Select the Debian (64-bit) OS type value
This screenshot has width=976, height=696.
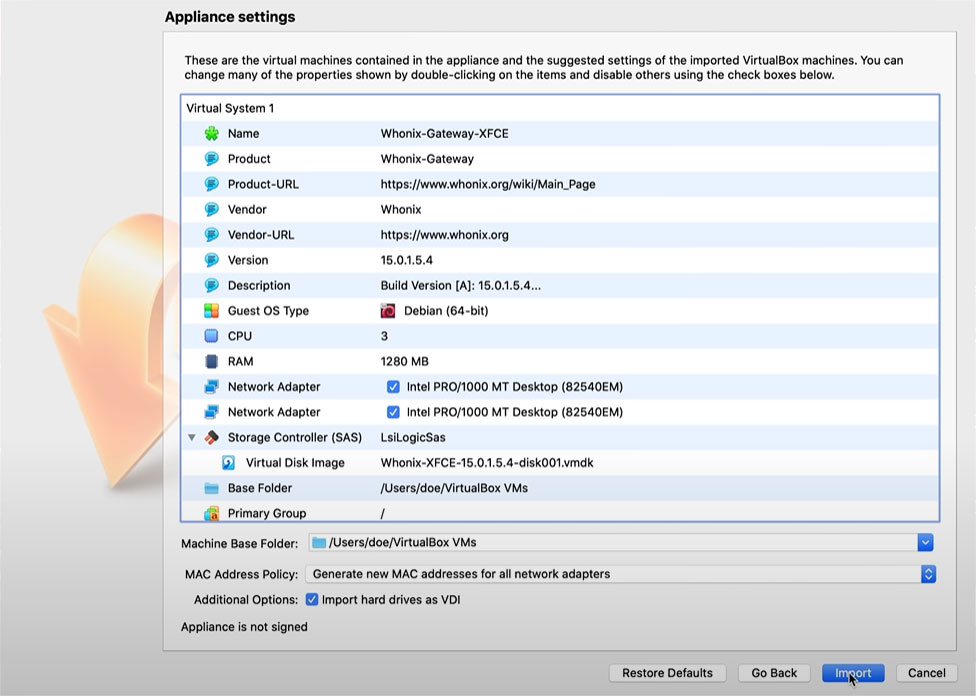[446, 311]
